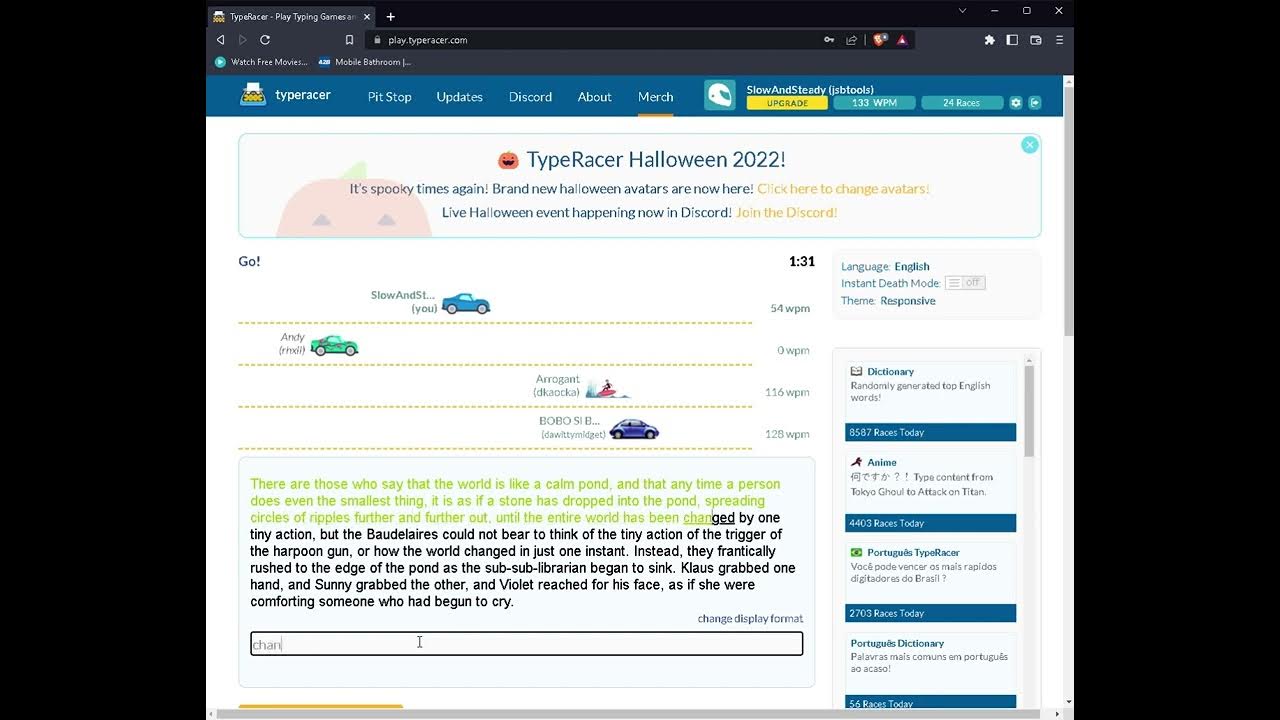Open the Pit Stop menu
The image size is (1280, 720).
click(x=390, y=97)
